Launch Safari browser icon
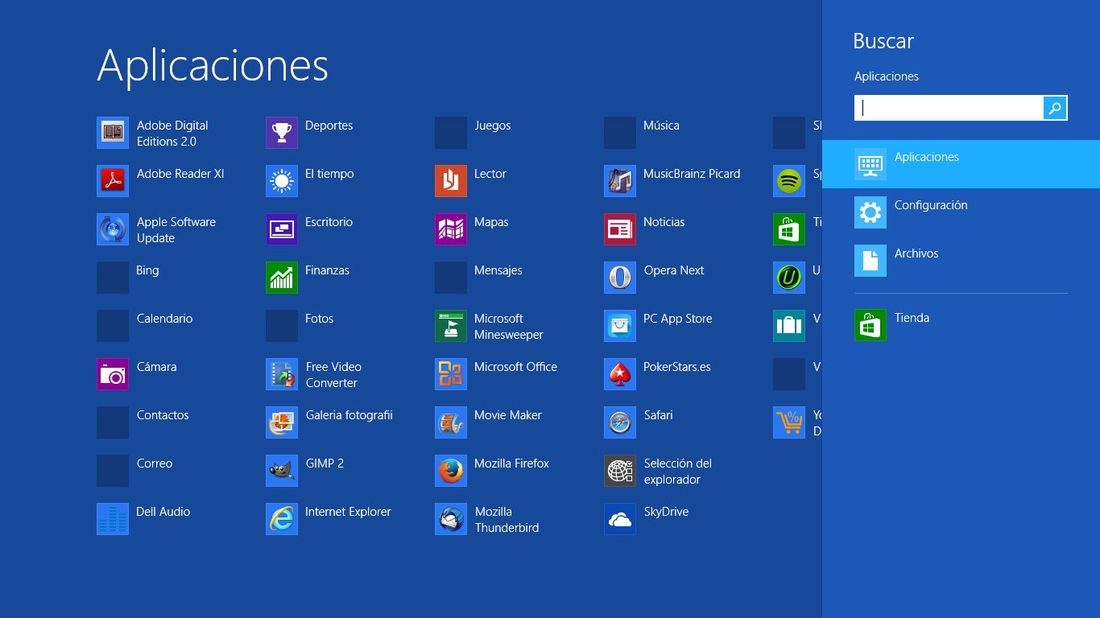Viewport: 1100px width, 618px height. (619, 422)
